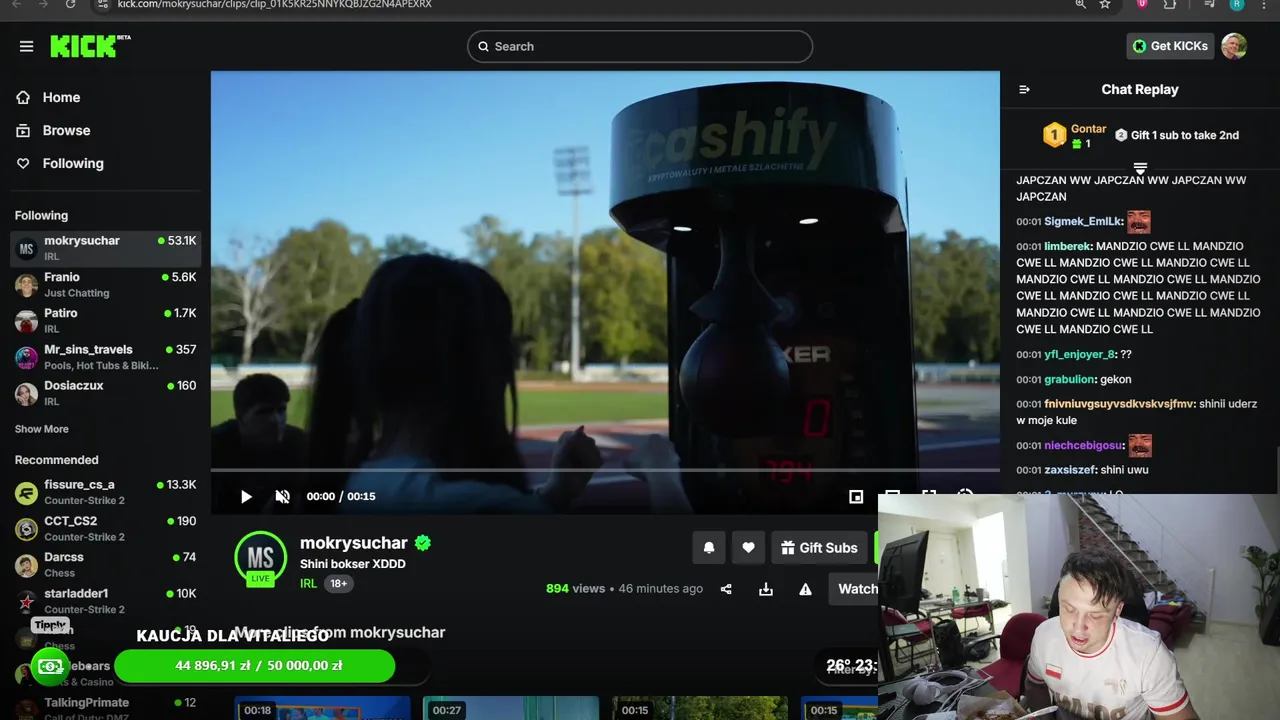The width and height of the screenshot is (1280, 720).
Task: Open the 00:18 clip thumbnail
Action: click(322, 708)
